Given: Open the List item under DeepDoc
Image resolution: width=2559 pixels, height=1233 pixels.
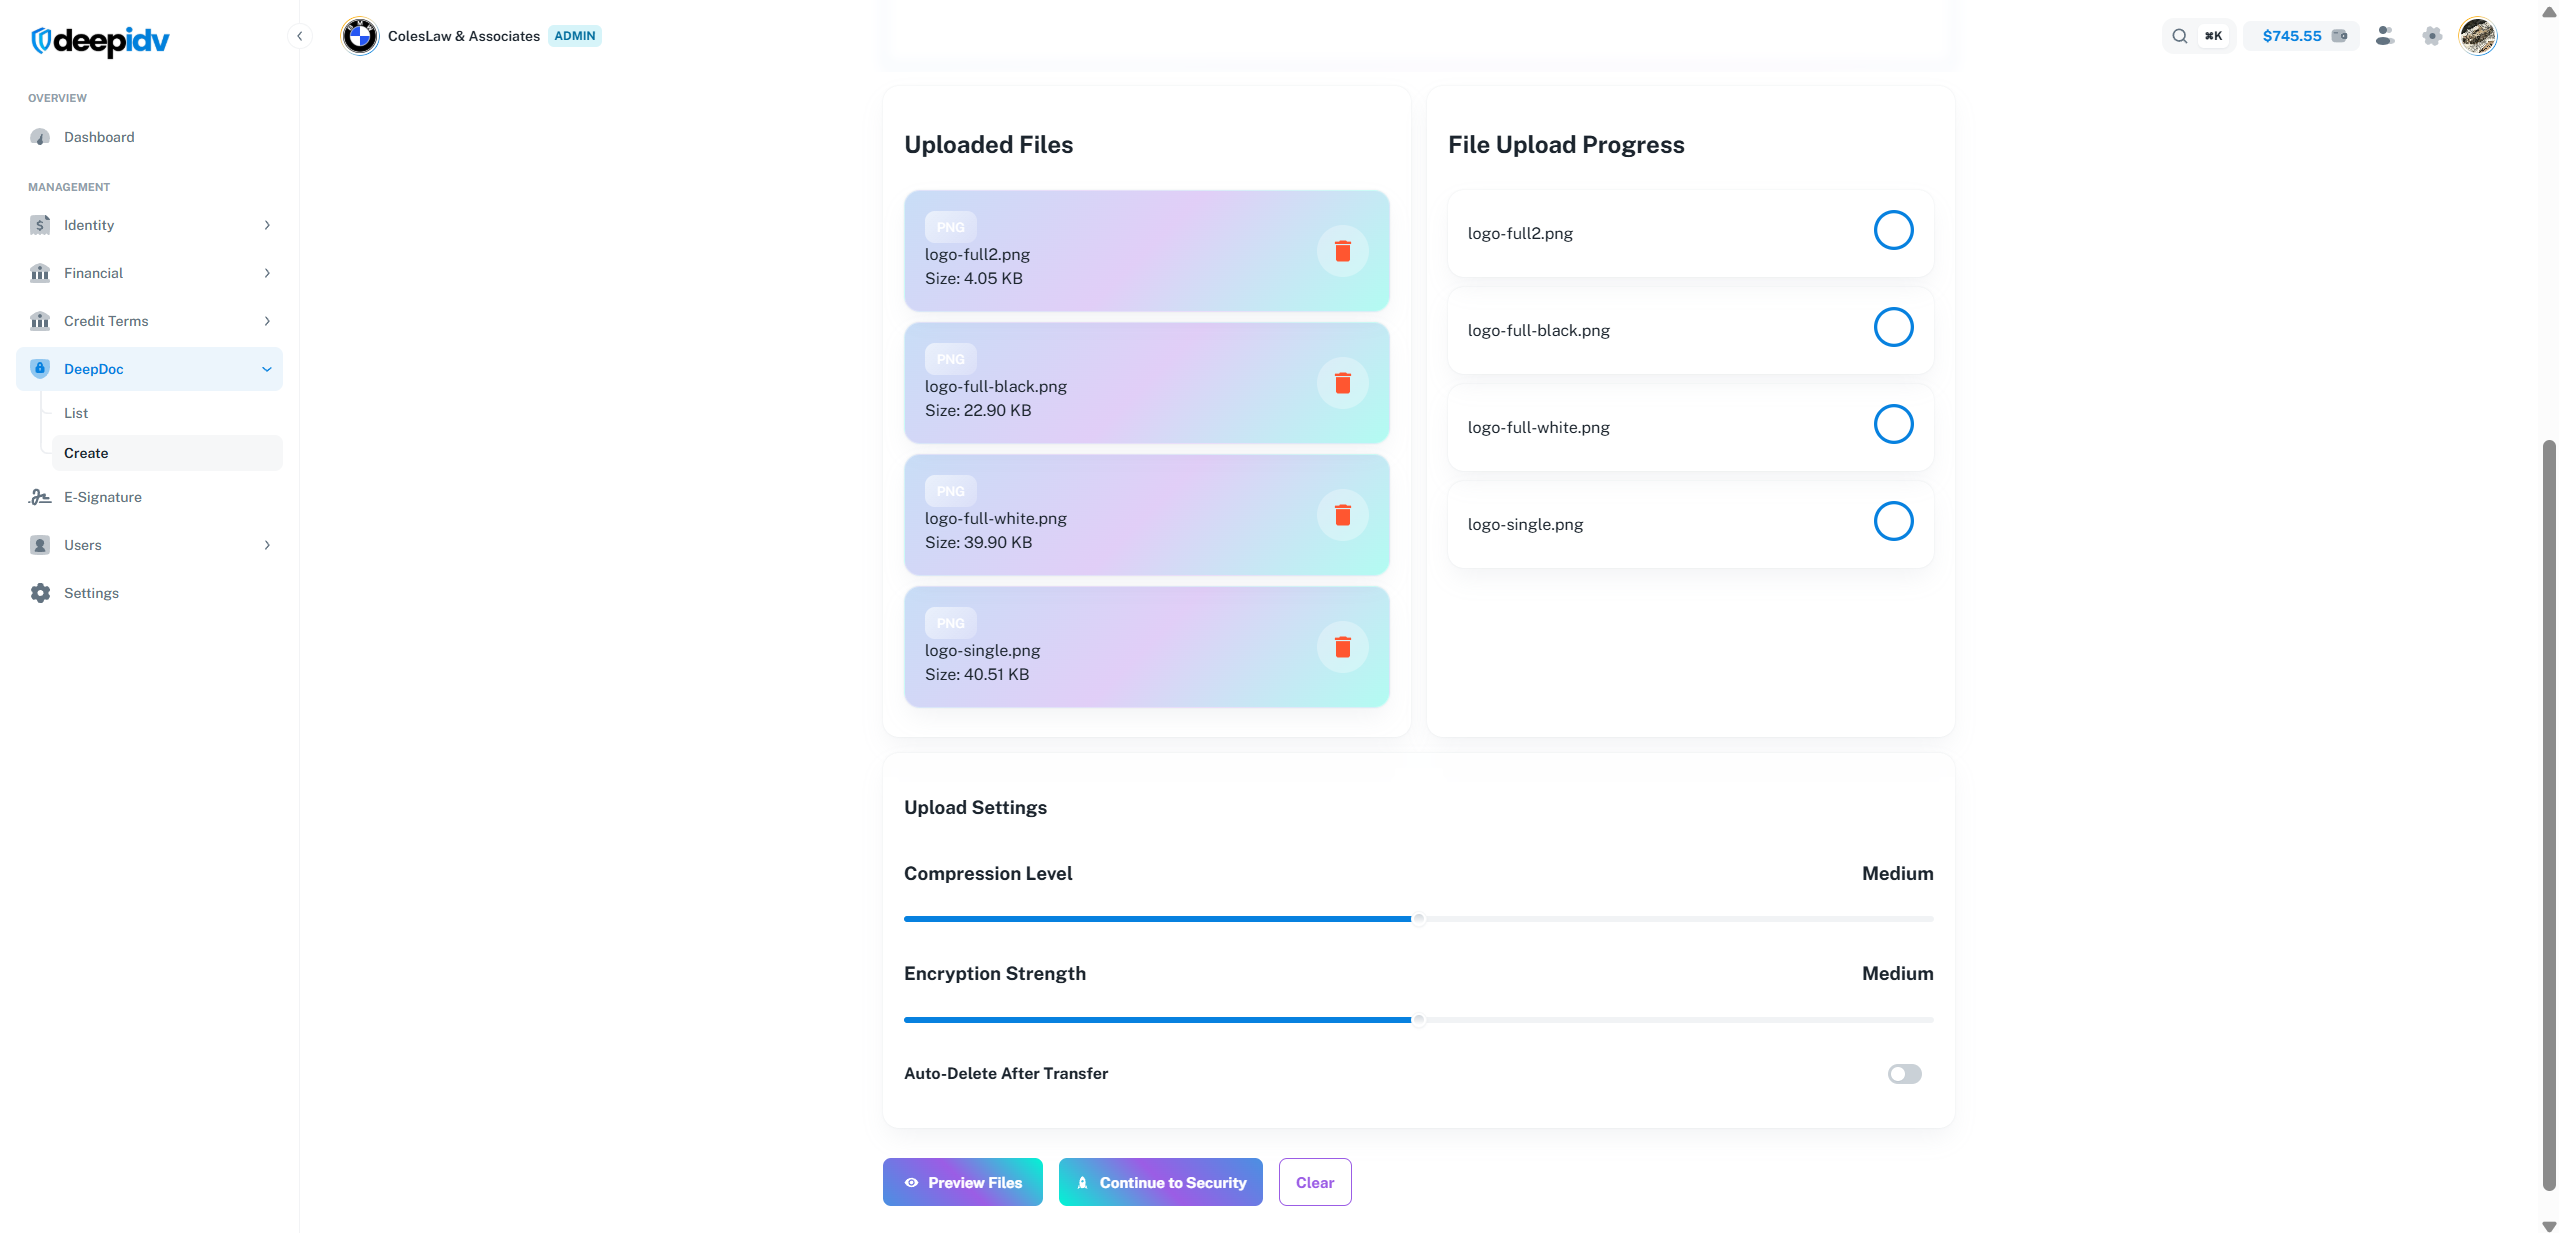Looking at the screenshot, I should [76, 413].
